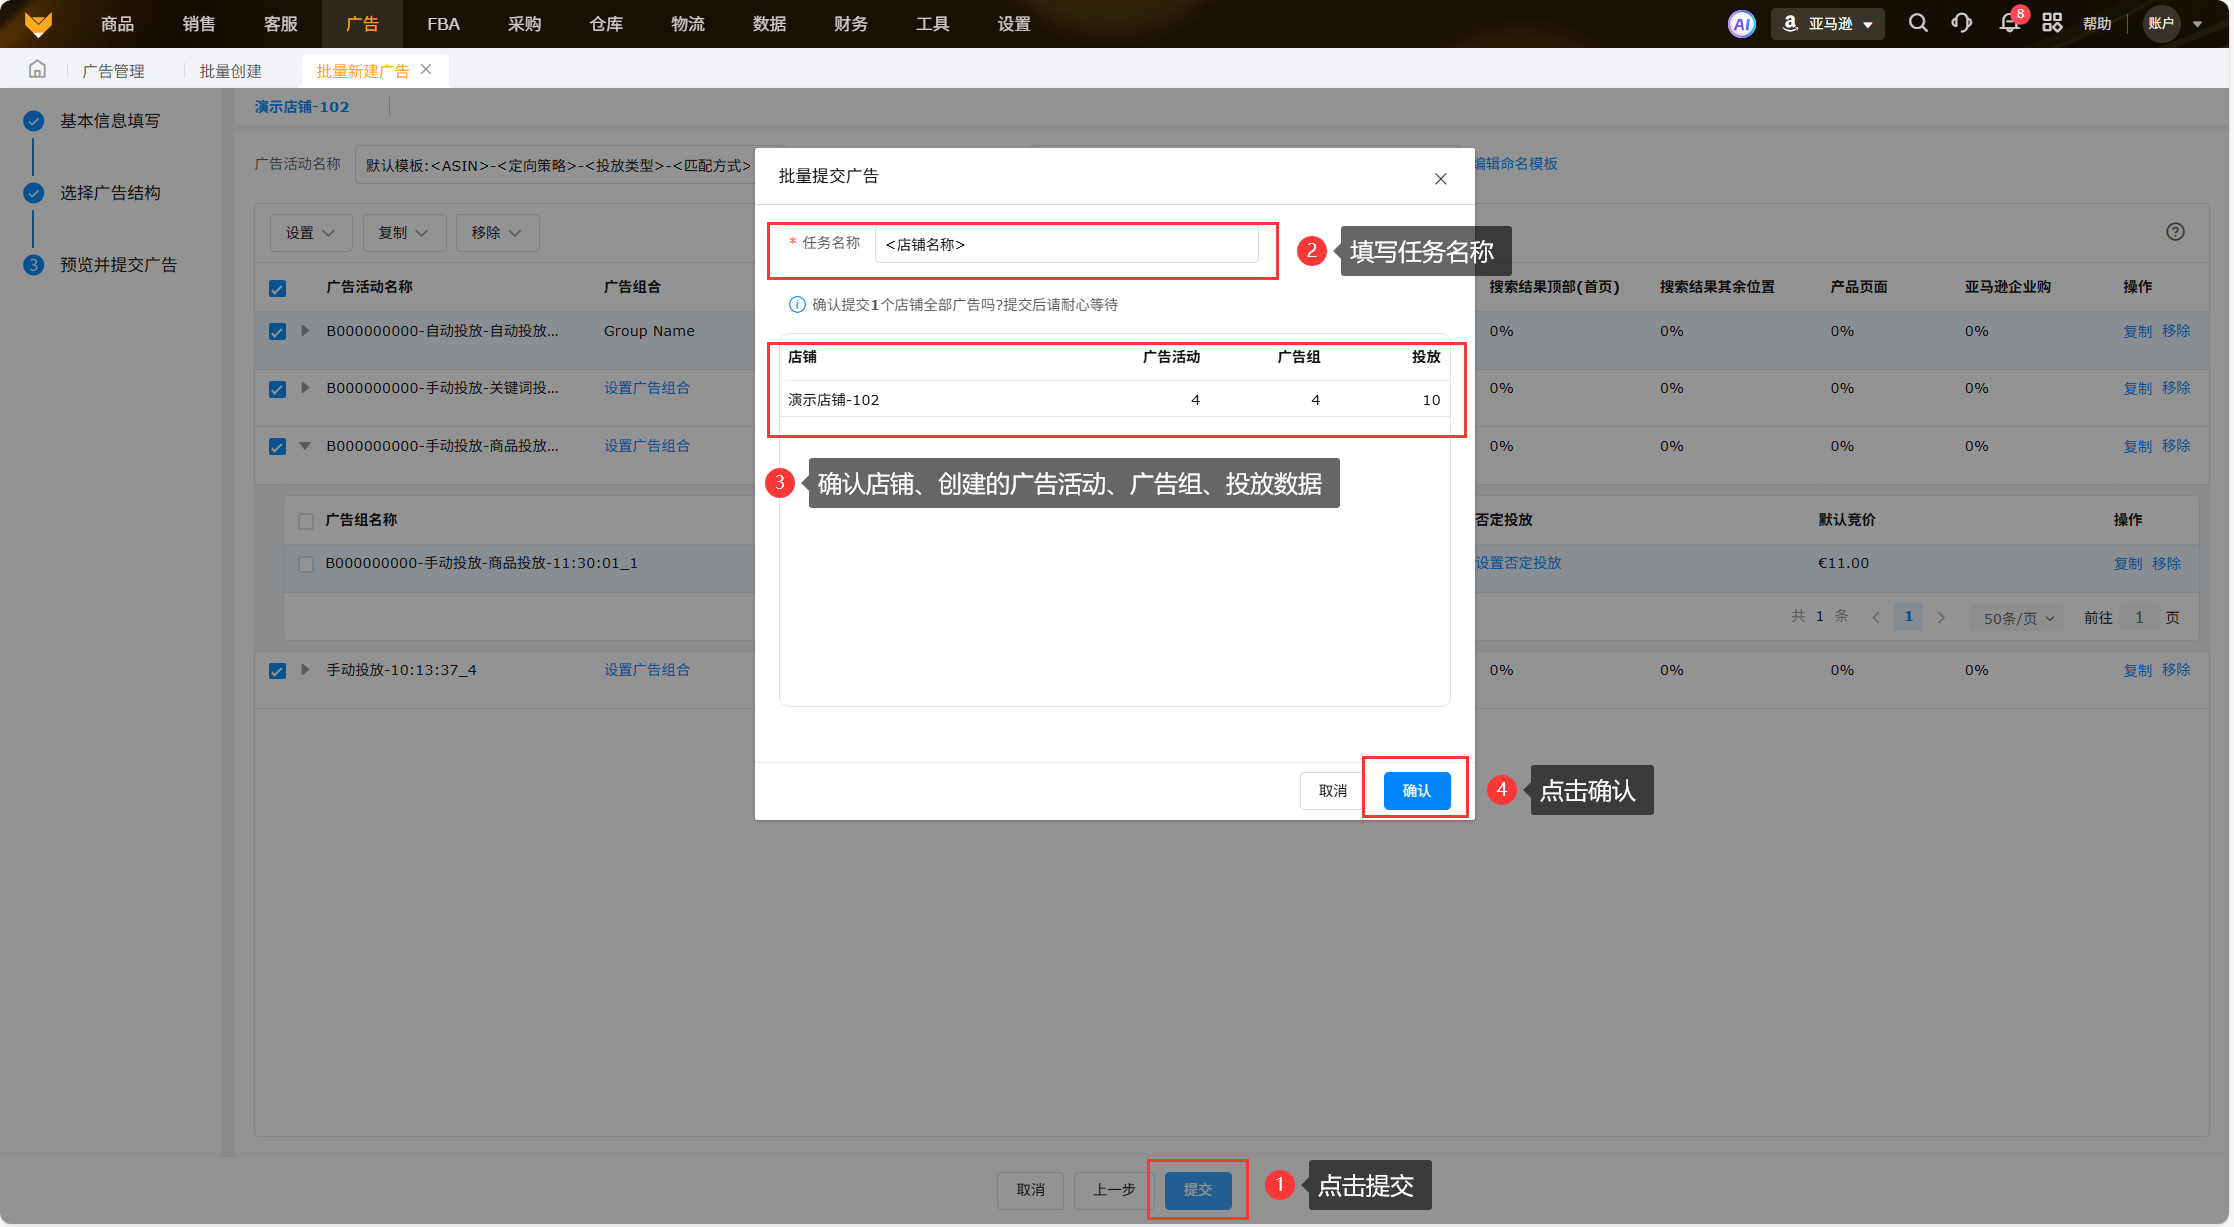Click the help question mark icon
Image resolution: width=2234 pixels, height=1227 pixels.
coord(2175,232)
